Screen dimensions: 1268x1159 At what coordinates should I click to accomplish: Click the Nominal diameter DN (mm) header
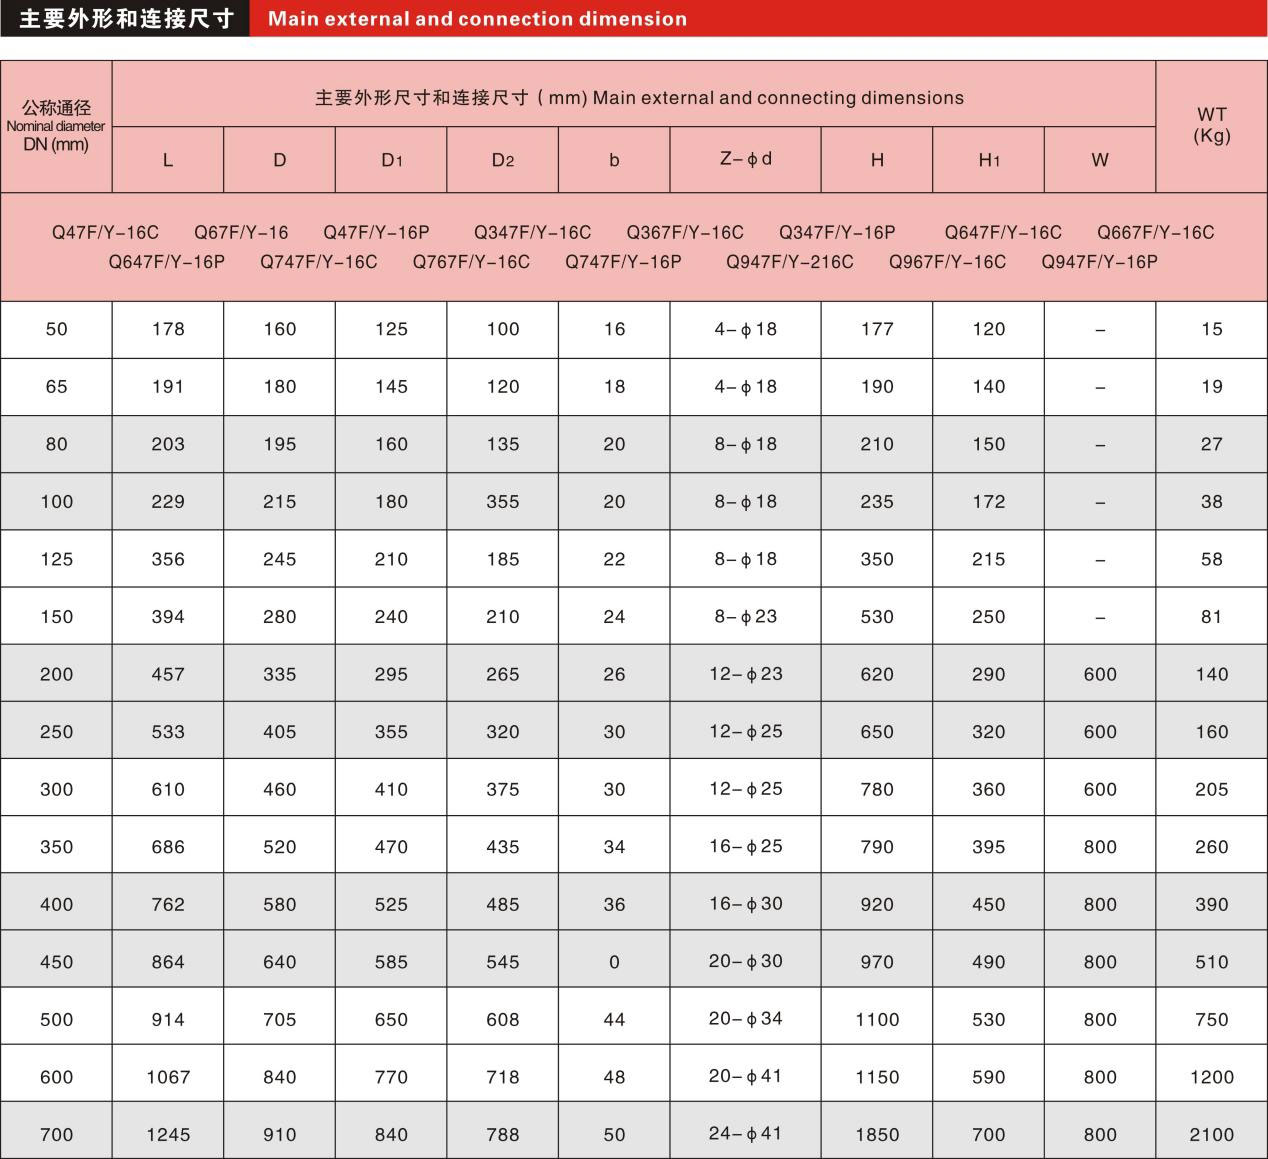56,126
